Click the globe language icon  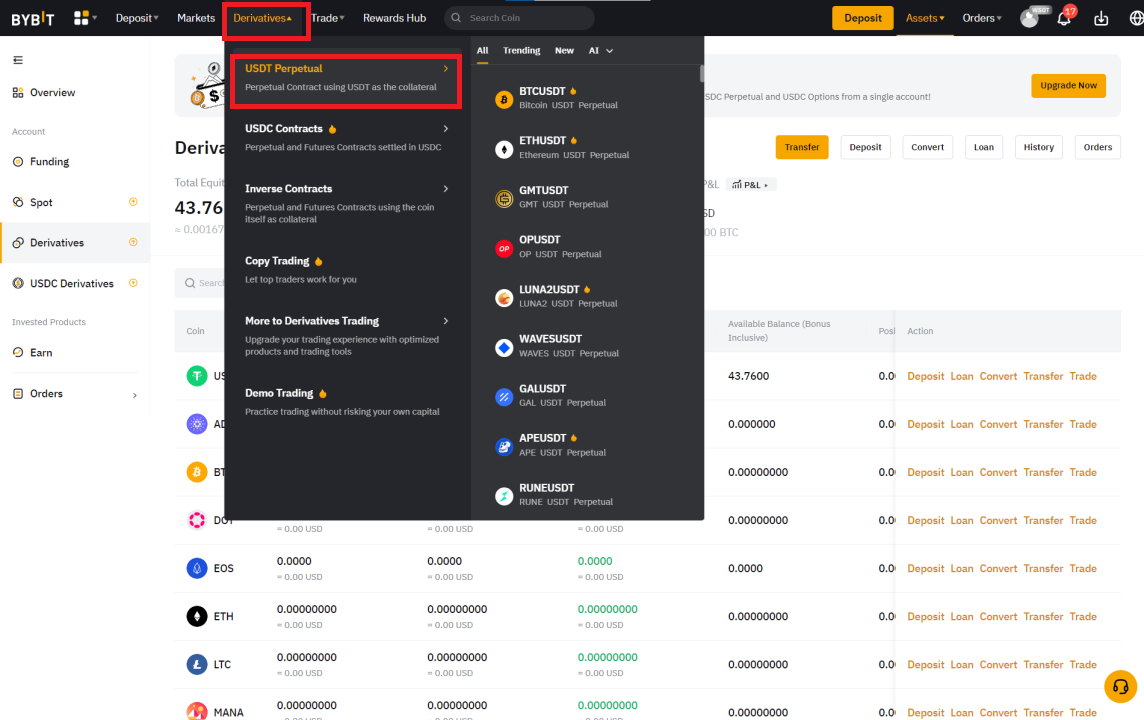coord(1135,18)
